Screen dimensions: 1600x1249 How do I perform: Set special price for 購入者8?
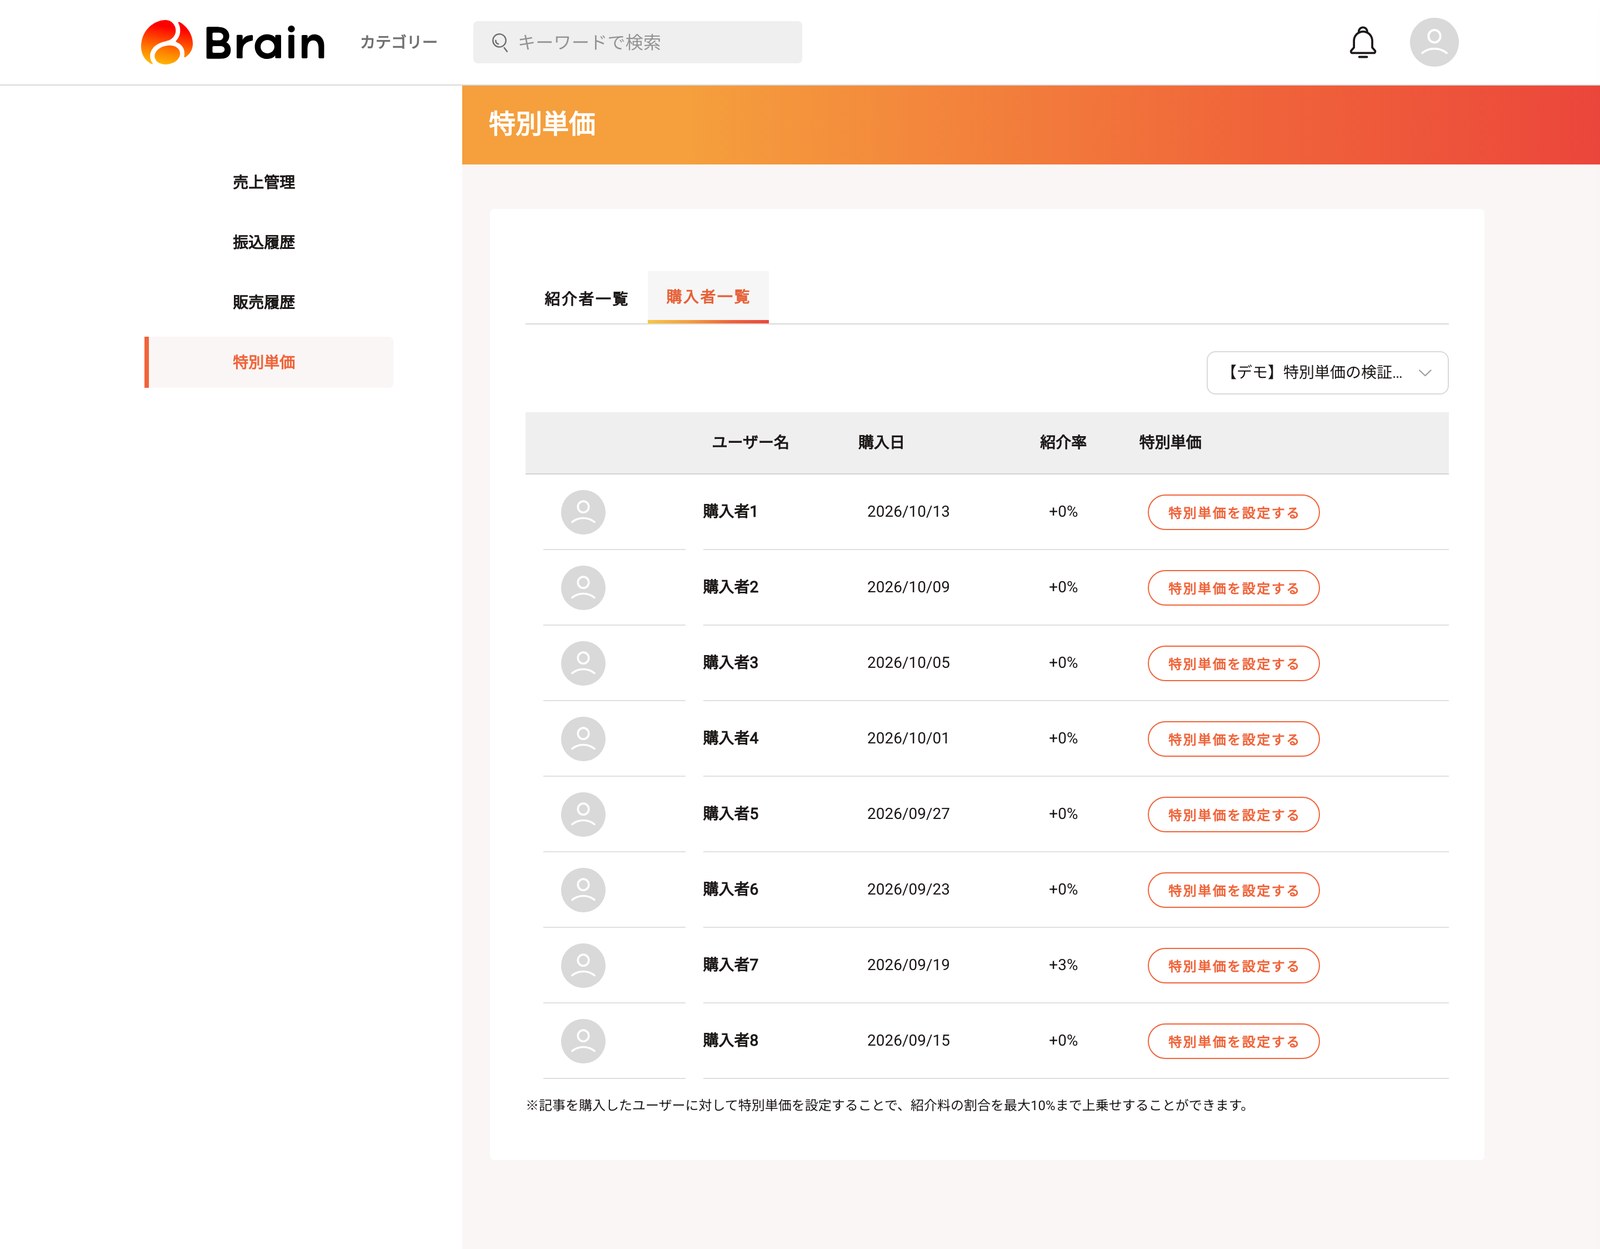pos(1233,1041)
